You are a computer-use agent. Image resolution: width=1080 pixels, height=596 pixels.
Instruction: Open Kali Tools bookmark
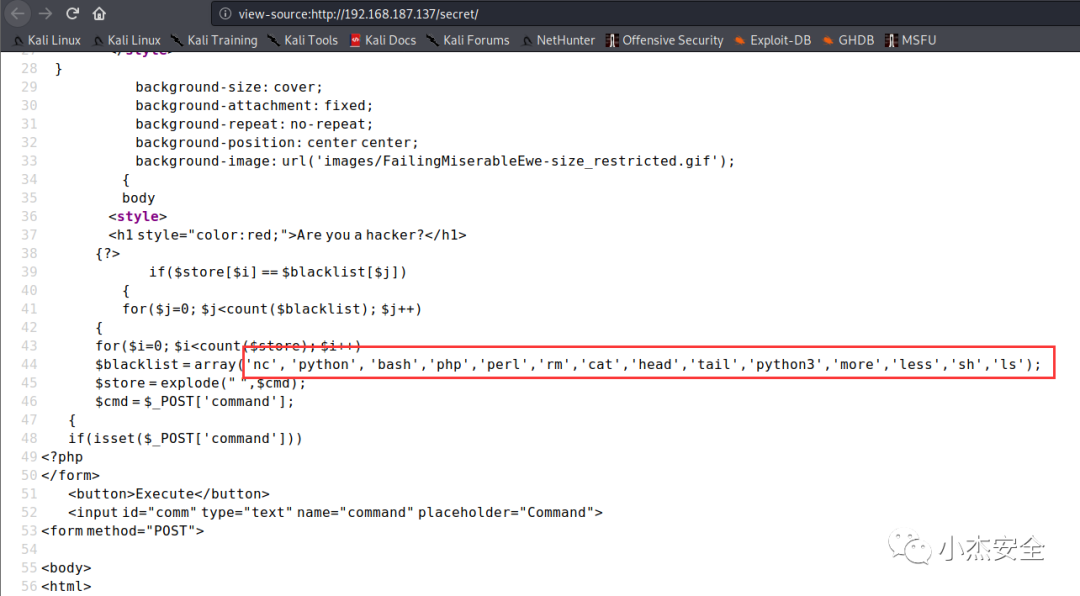pos(303,40)
